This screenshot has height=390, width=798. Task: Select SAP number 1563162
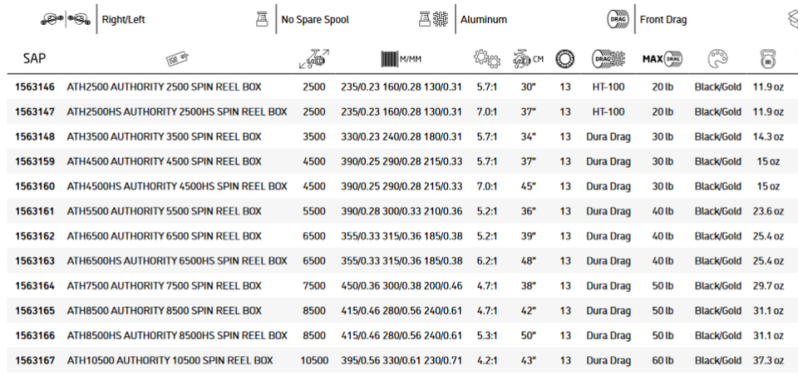(35, 236)
